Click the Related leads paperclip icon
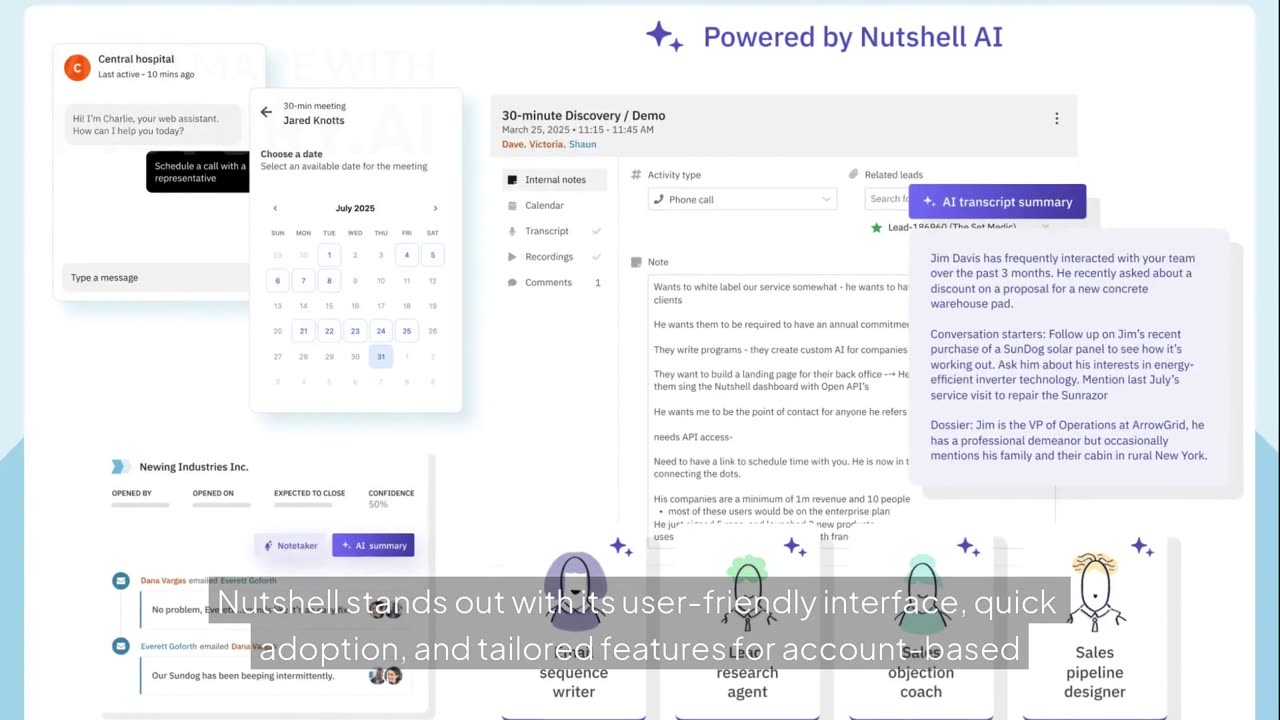 (853, 174)
